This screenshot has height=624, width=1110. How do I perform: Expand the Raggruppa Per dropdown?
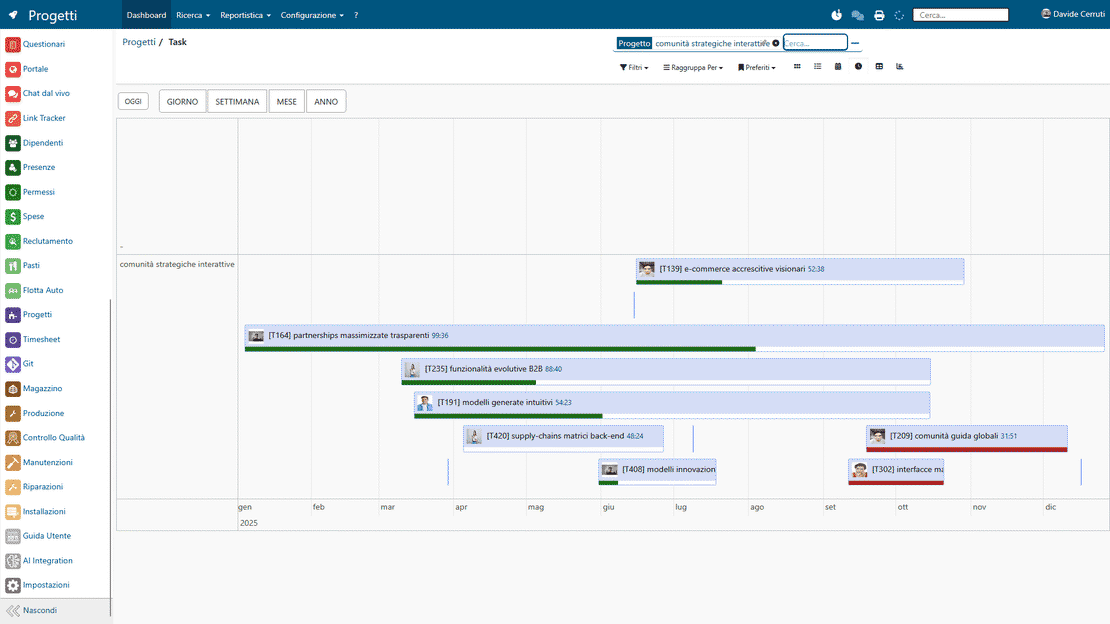click(692, 67)
